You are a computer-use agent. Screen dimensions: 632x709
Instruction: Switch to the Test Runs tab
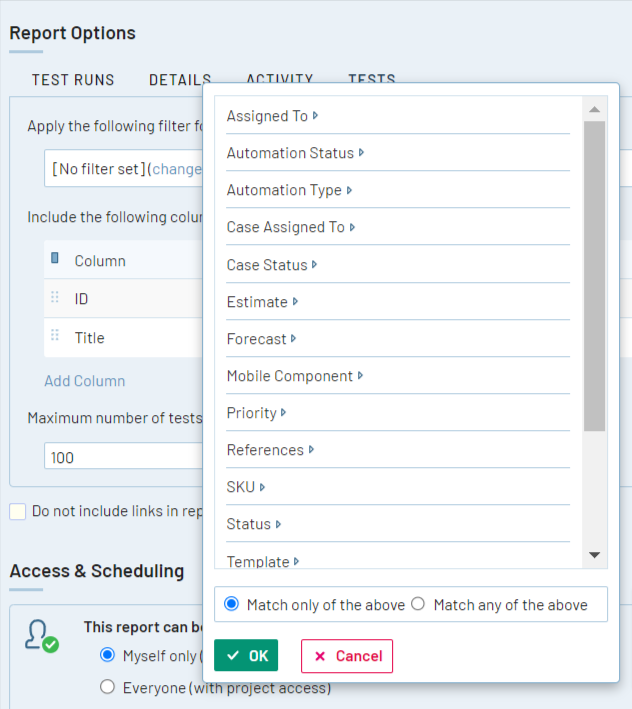tap(73, 80)
